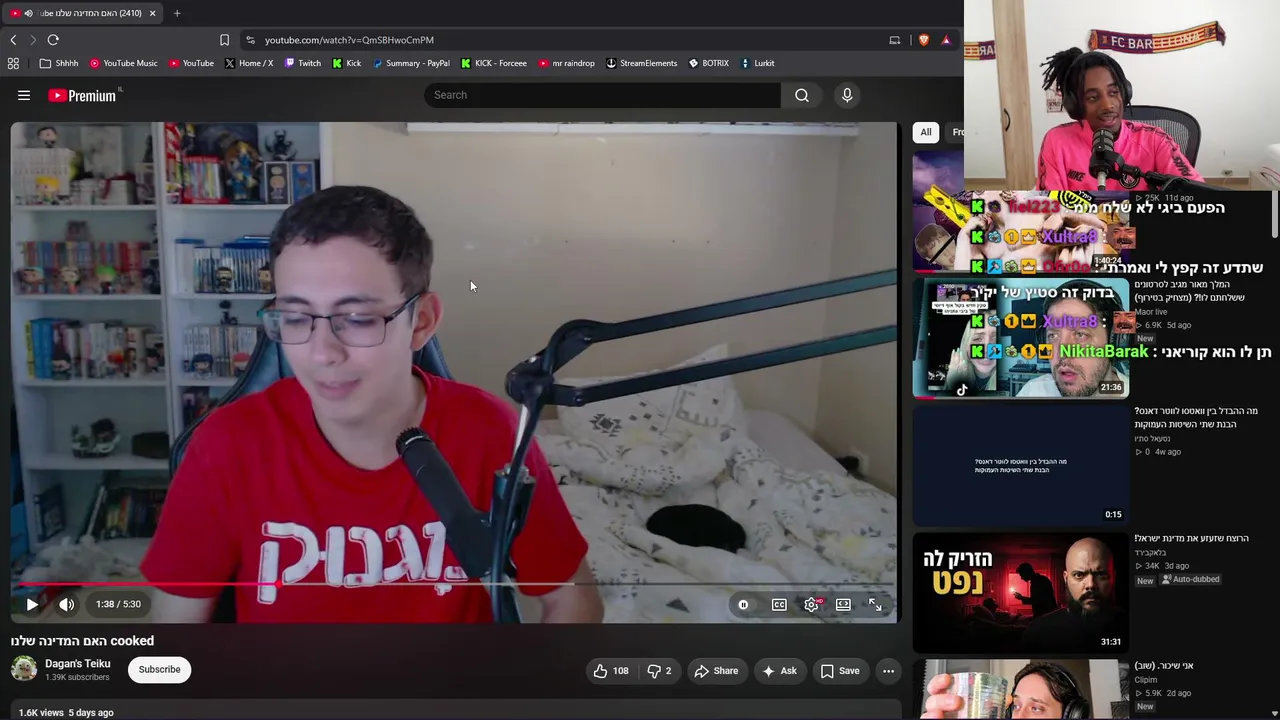Open the YouTube bookmark
1280x720 pixels.
tap(191, 63)
